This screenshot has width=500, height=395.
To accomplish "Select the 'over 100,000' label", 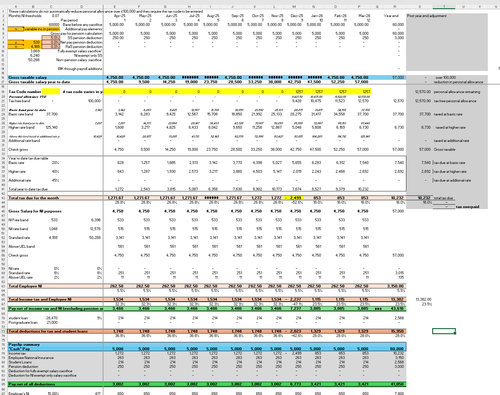I will (x=446, y=77).
